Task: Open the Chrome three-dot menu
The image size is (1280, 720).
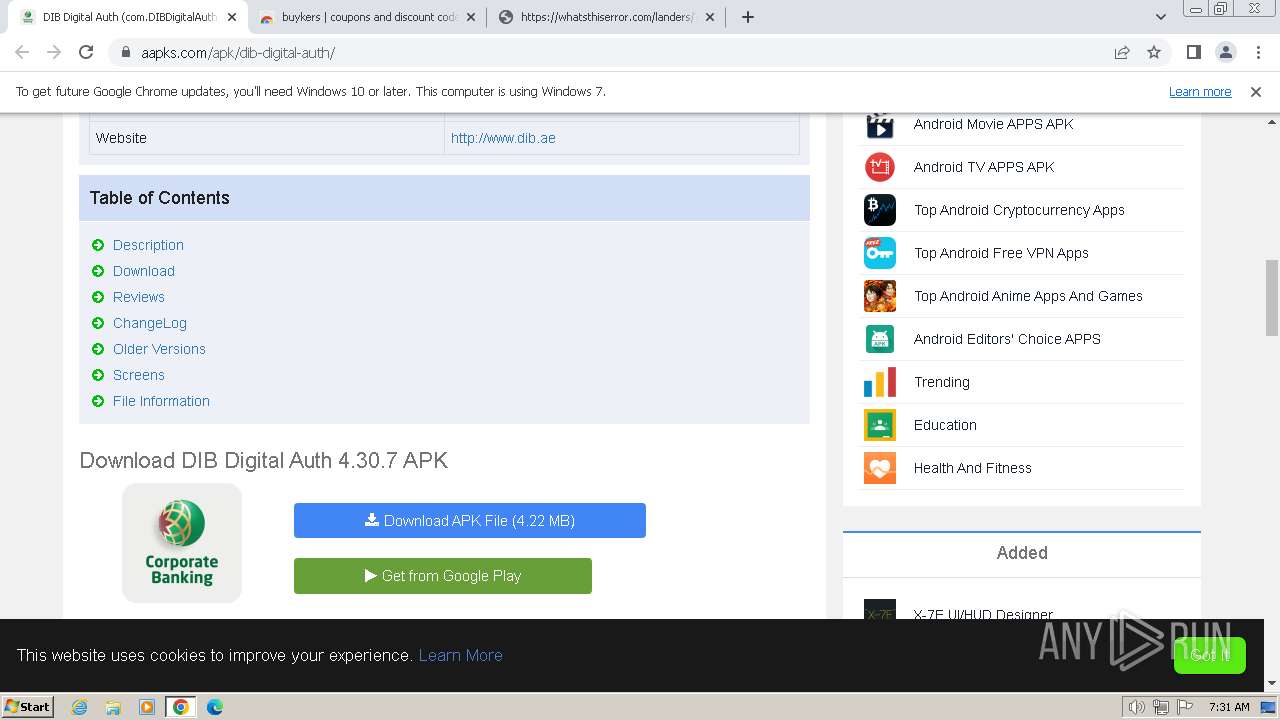Action: click(1259, 52)
